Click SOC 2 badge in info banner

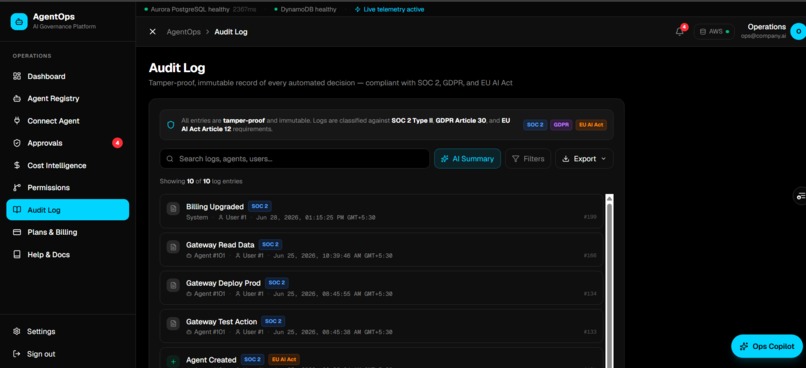535,125
